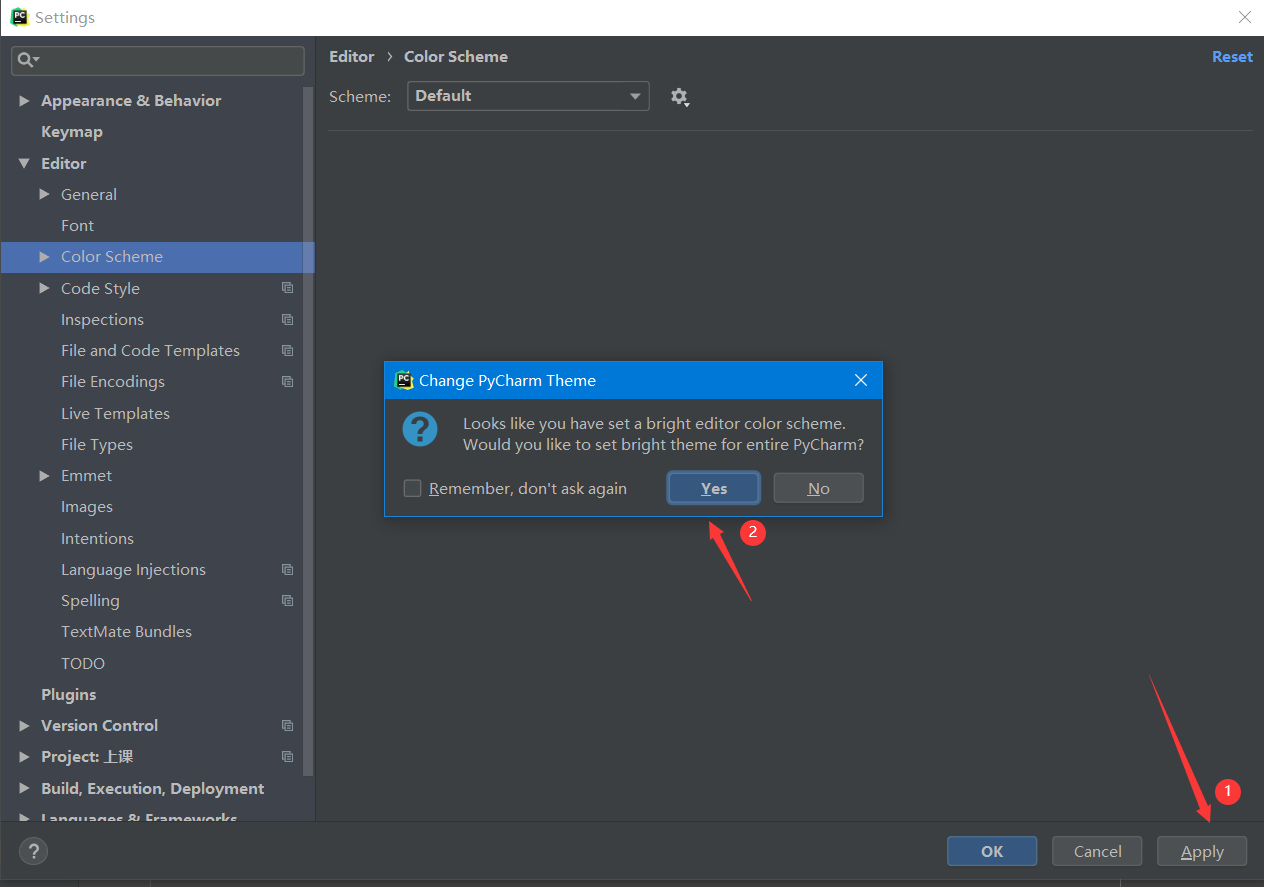Open Live Templates settings
This screenshot has width=1264, height=887.
click(x=115, y=414)
